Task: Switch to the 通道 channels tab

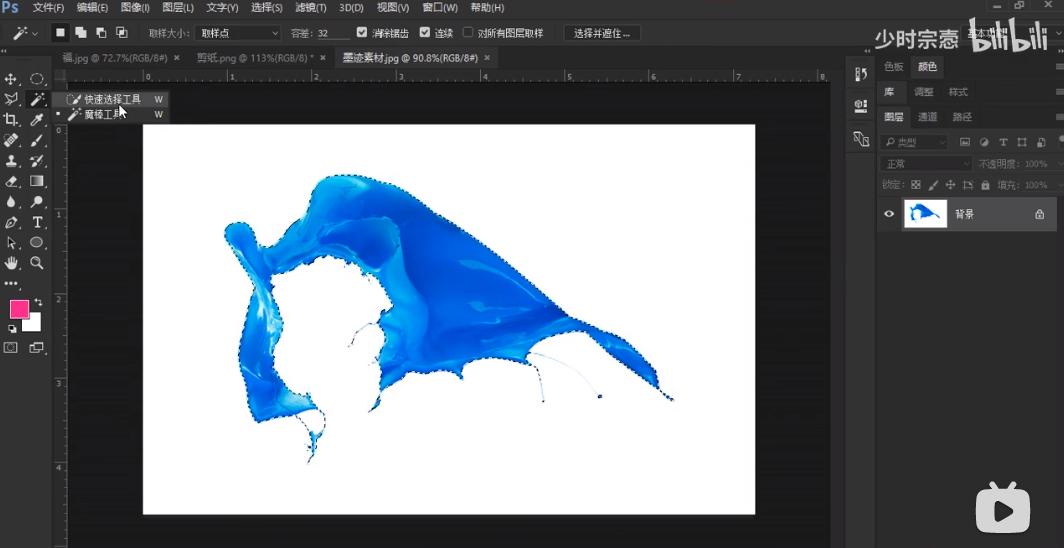Action: pyautogui.click(x=928, y=117)
